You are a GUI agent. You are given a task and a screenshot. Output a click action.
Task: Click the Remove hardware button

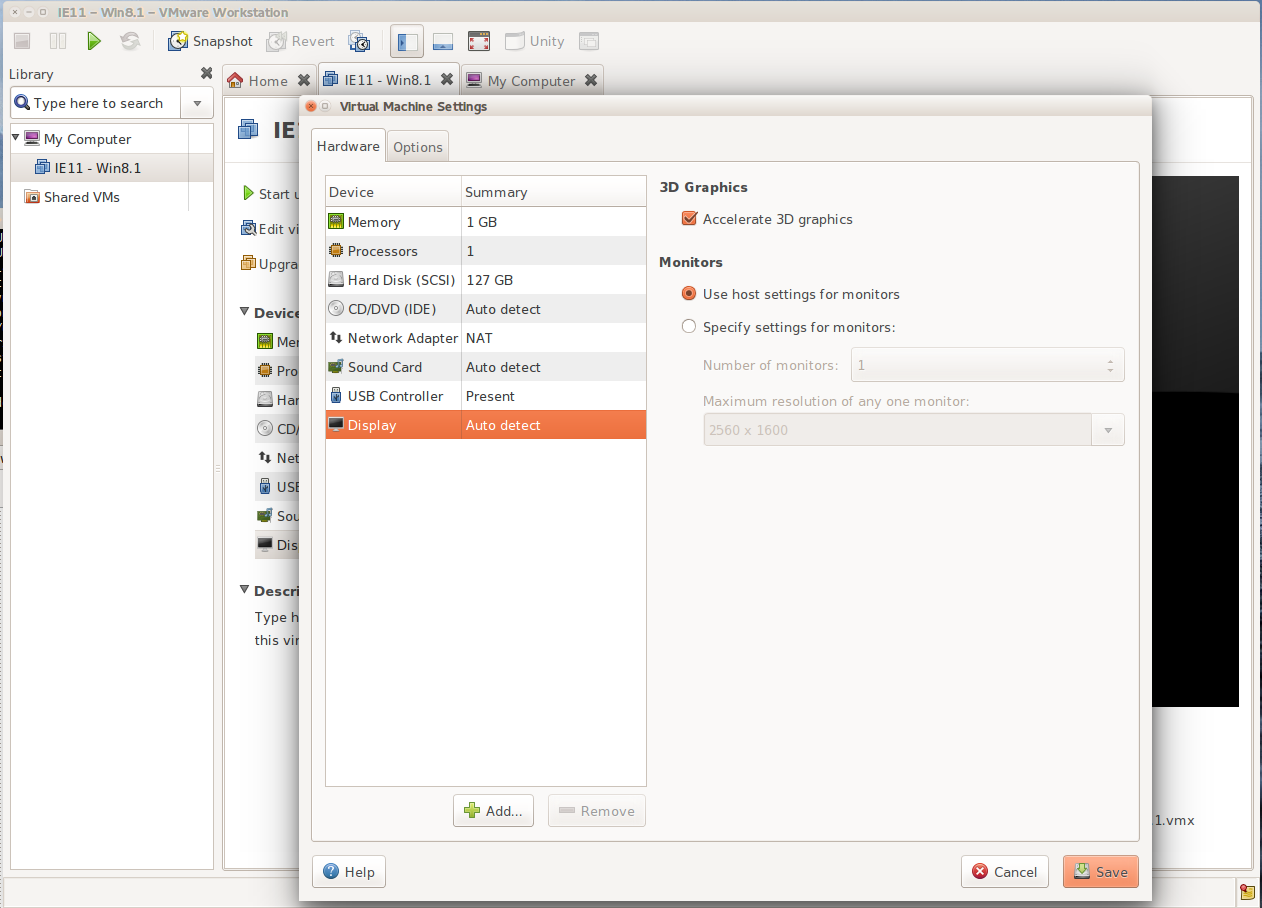coord(597,811)
